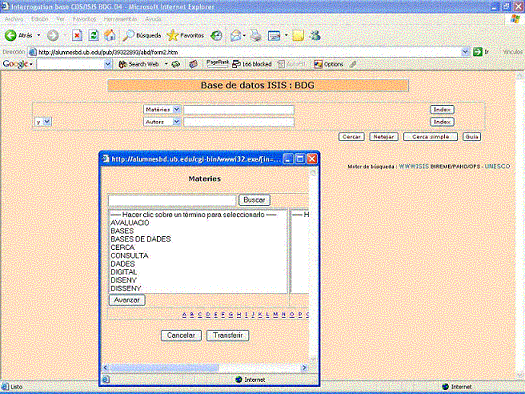This screenshot has width=525, height=394.
Task: Open the Archivo menu
Action: pos(14,19)
